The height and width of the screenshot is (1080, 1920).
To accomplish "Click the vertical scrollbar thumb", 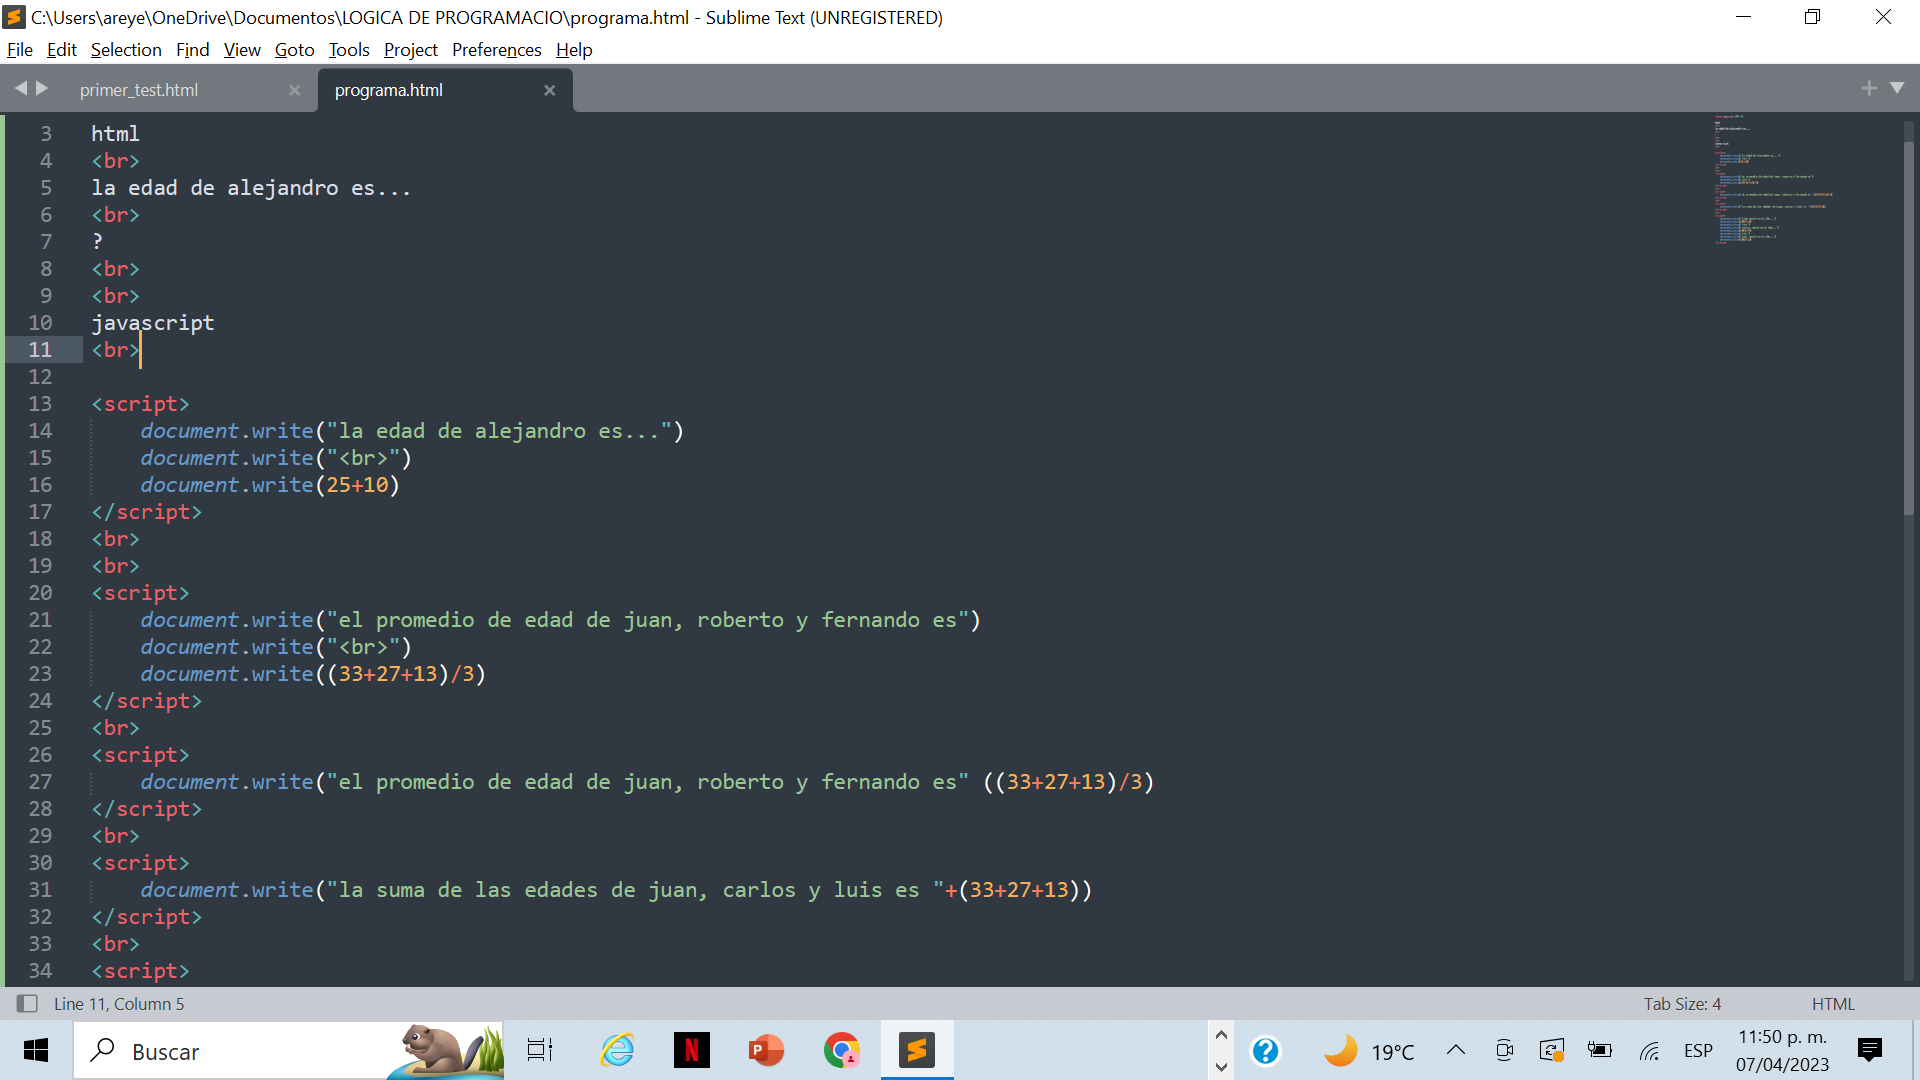I will [1908, 330].
